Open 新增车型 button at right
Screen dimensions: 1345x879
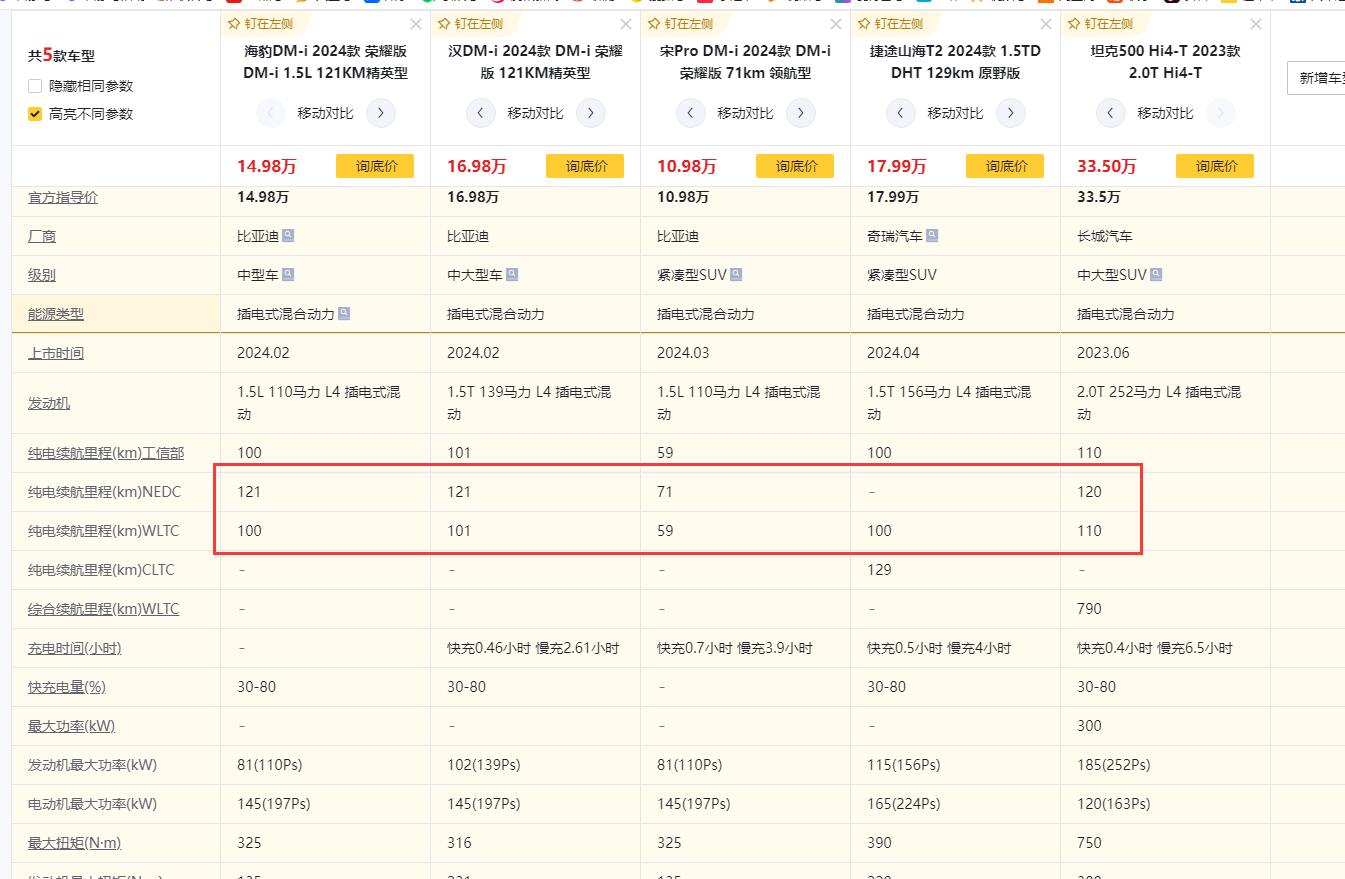coord(1318,78)
